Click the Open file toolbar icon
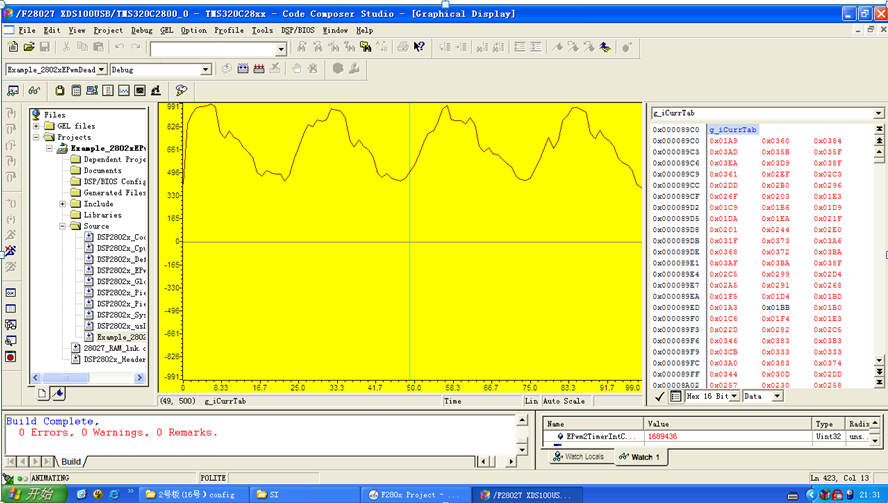This screenshot has height=503, width=888. (29, 47)
